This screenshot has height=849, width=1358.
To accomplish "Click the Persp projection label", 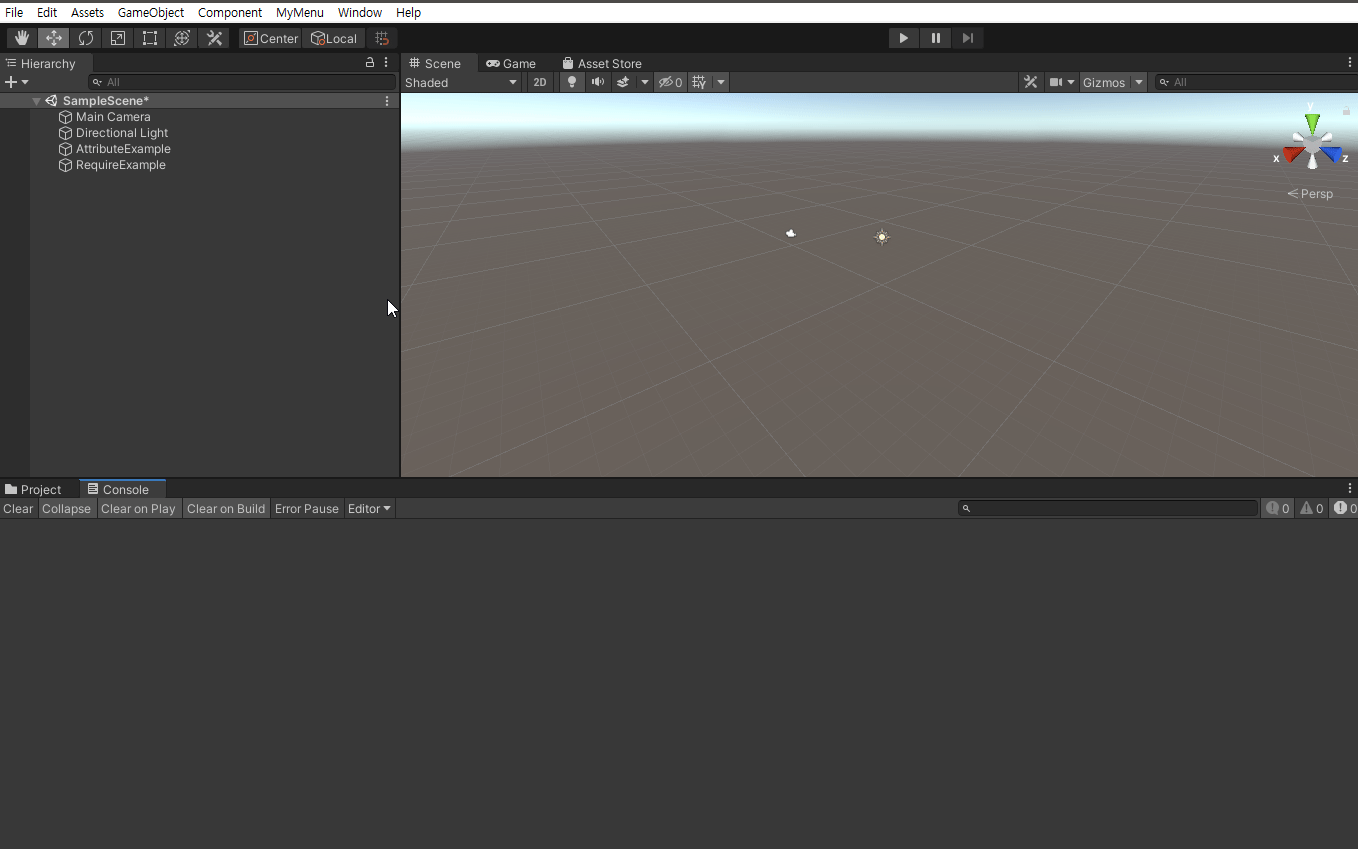I will [1310, 194].
